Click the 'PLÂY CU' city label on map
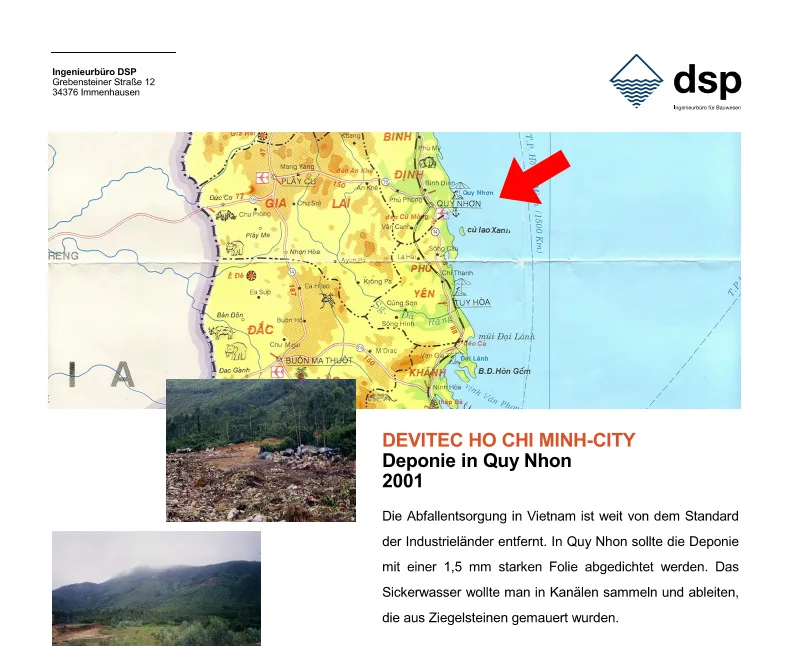790x646 pixels. [298, 181]
